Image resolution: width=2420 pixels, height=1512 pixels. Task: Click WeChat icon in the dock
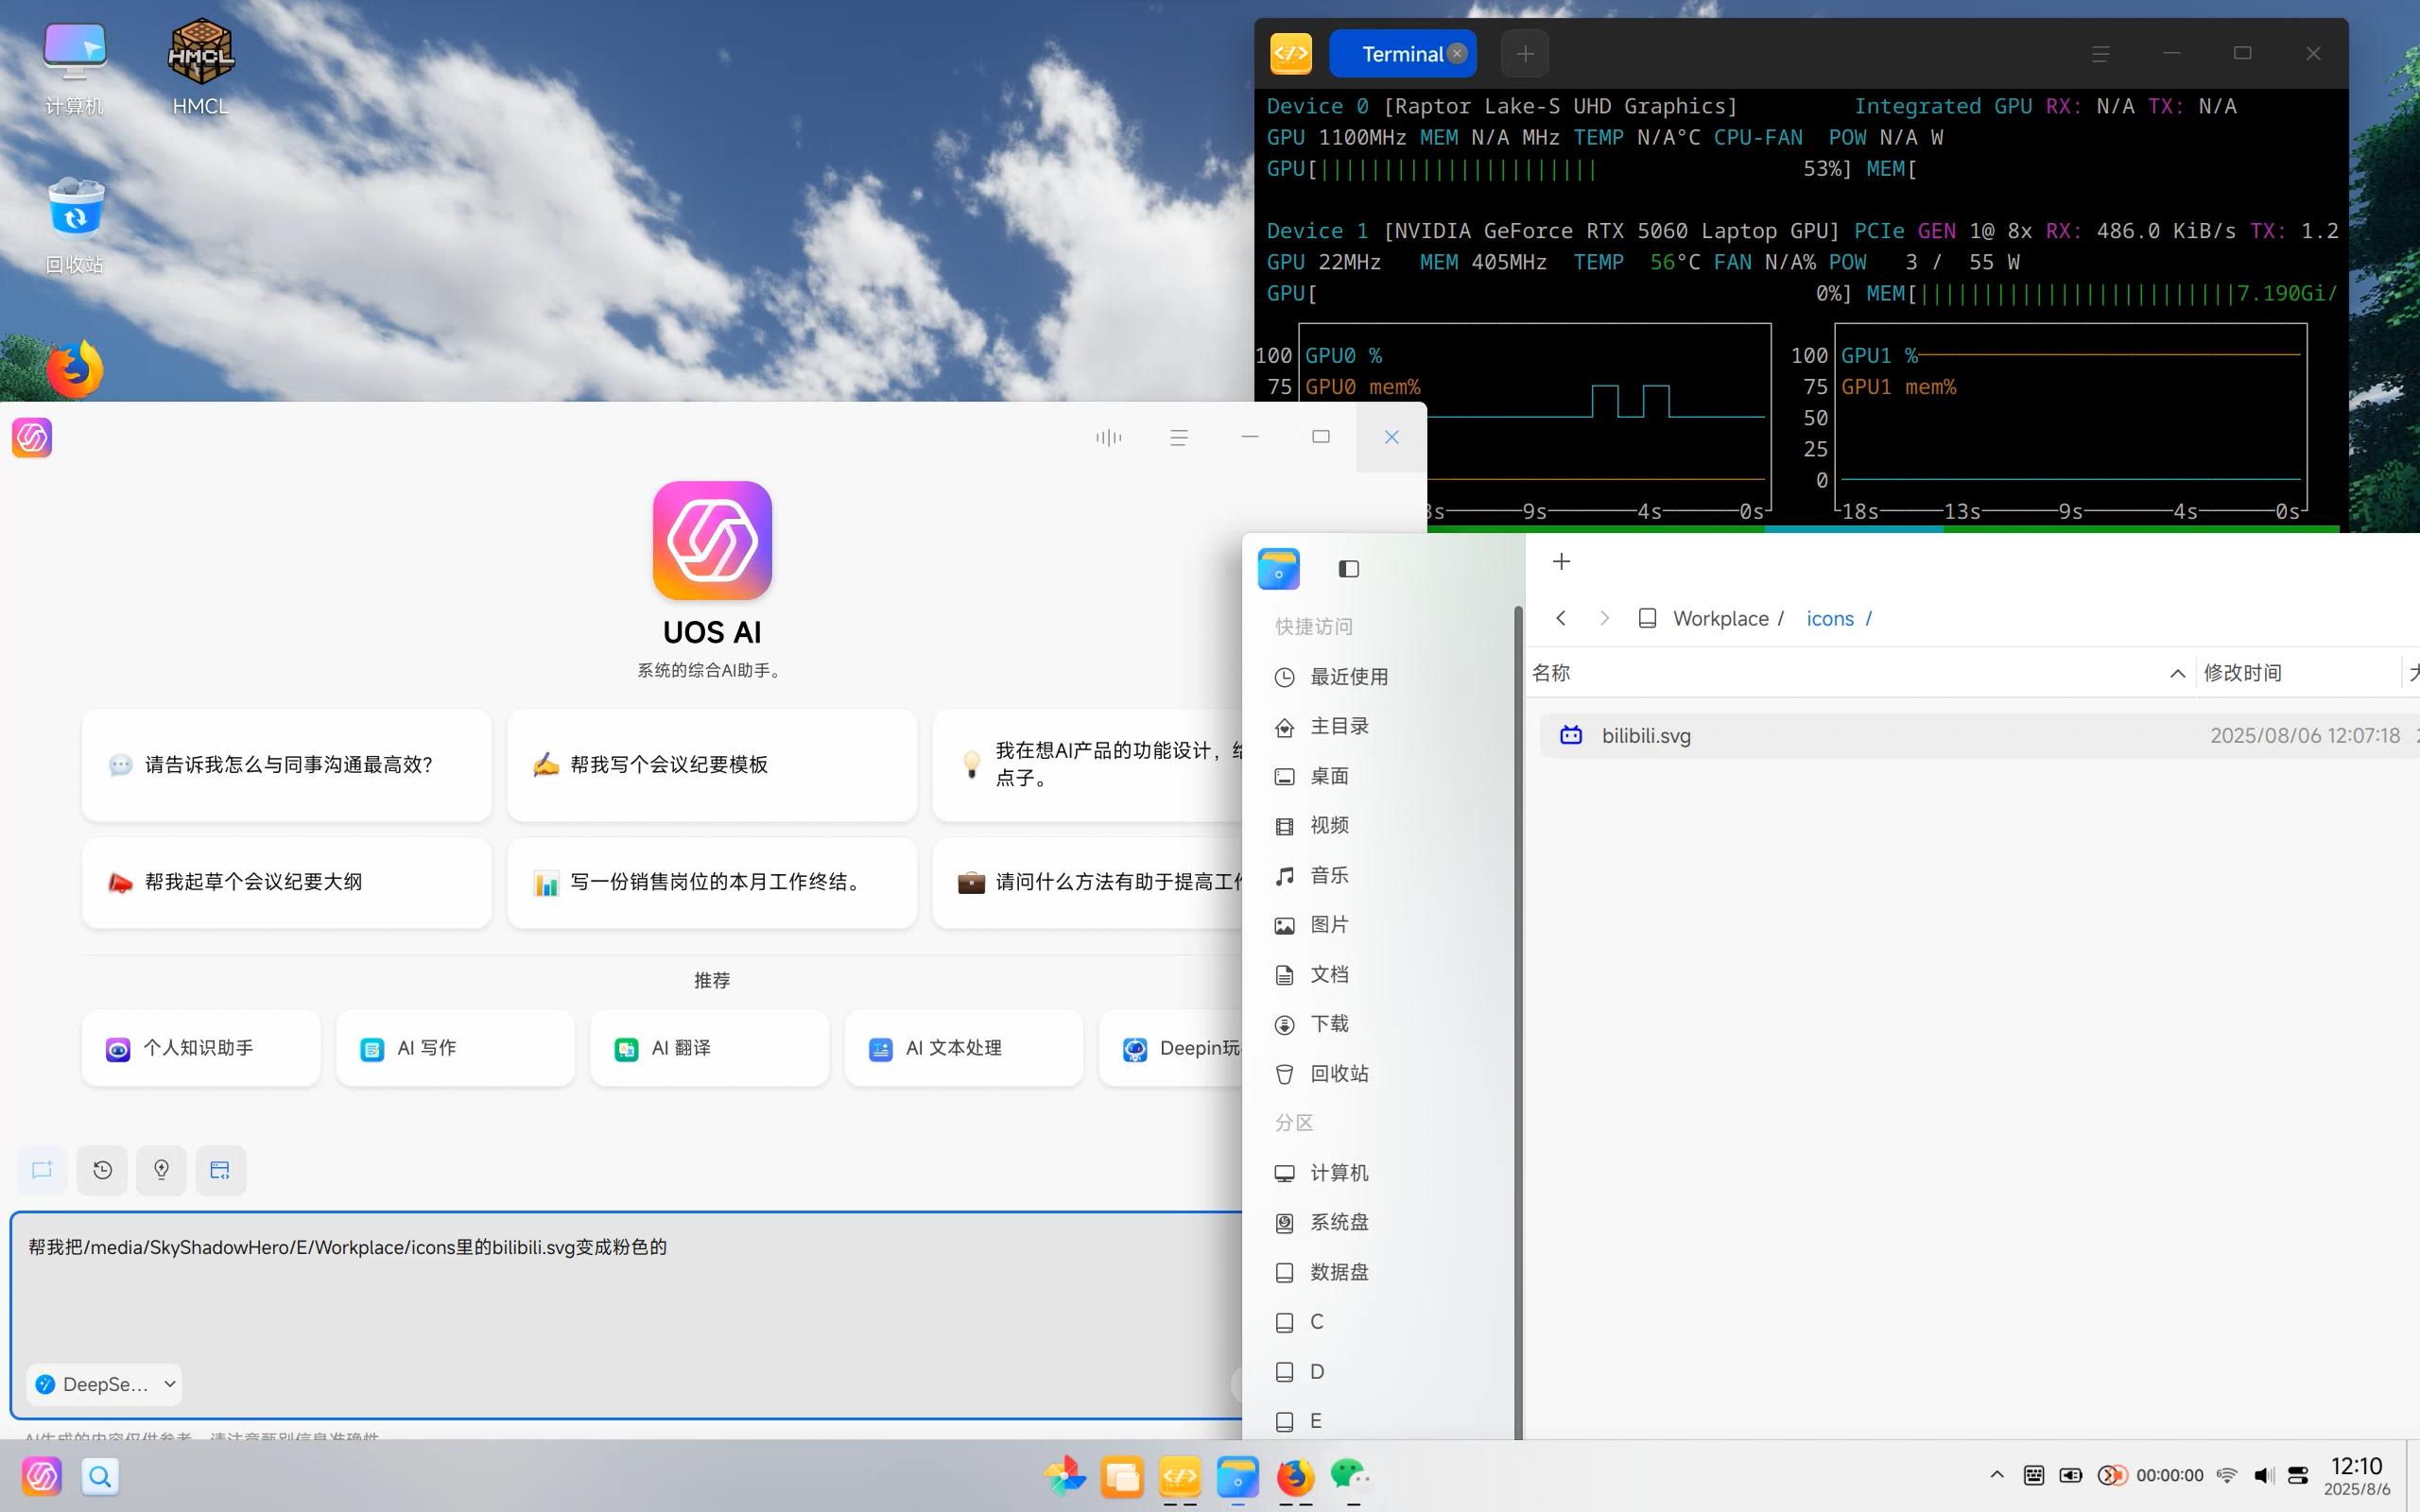click(x=1352, y=1476)
